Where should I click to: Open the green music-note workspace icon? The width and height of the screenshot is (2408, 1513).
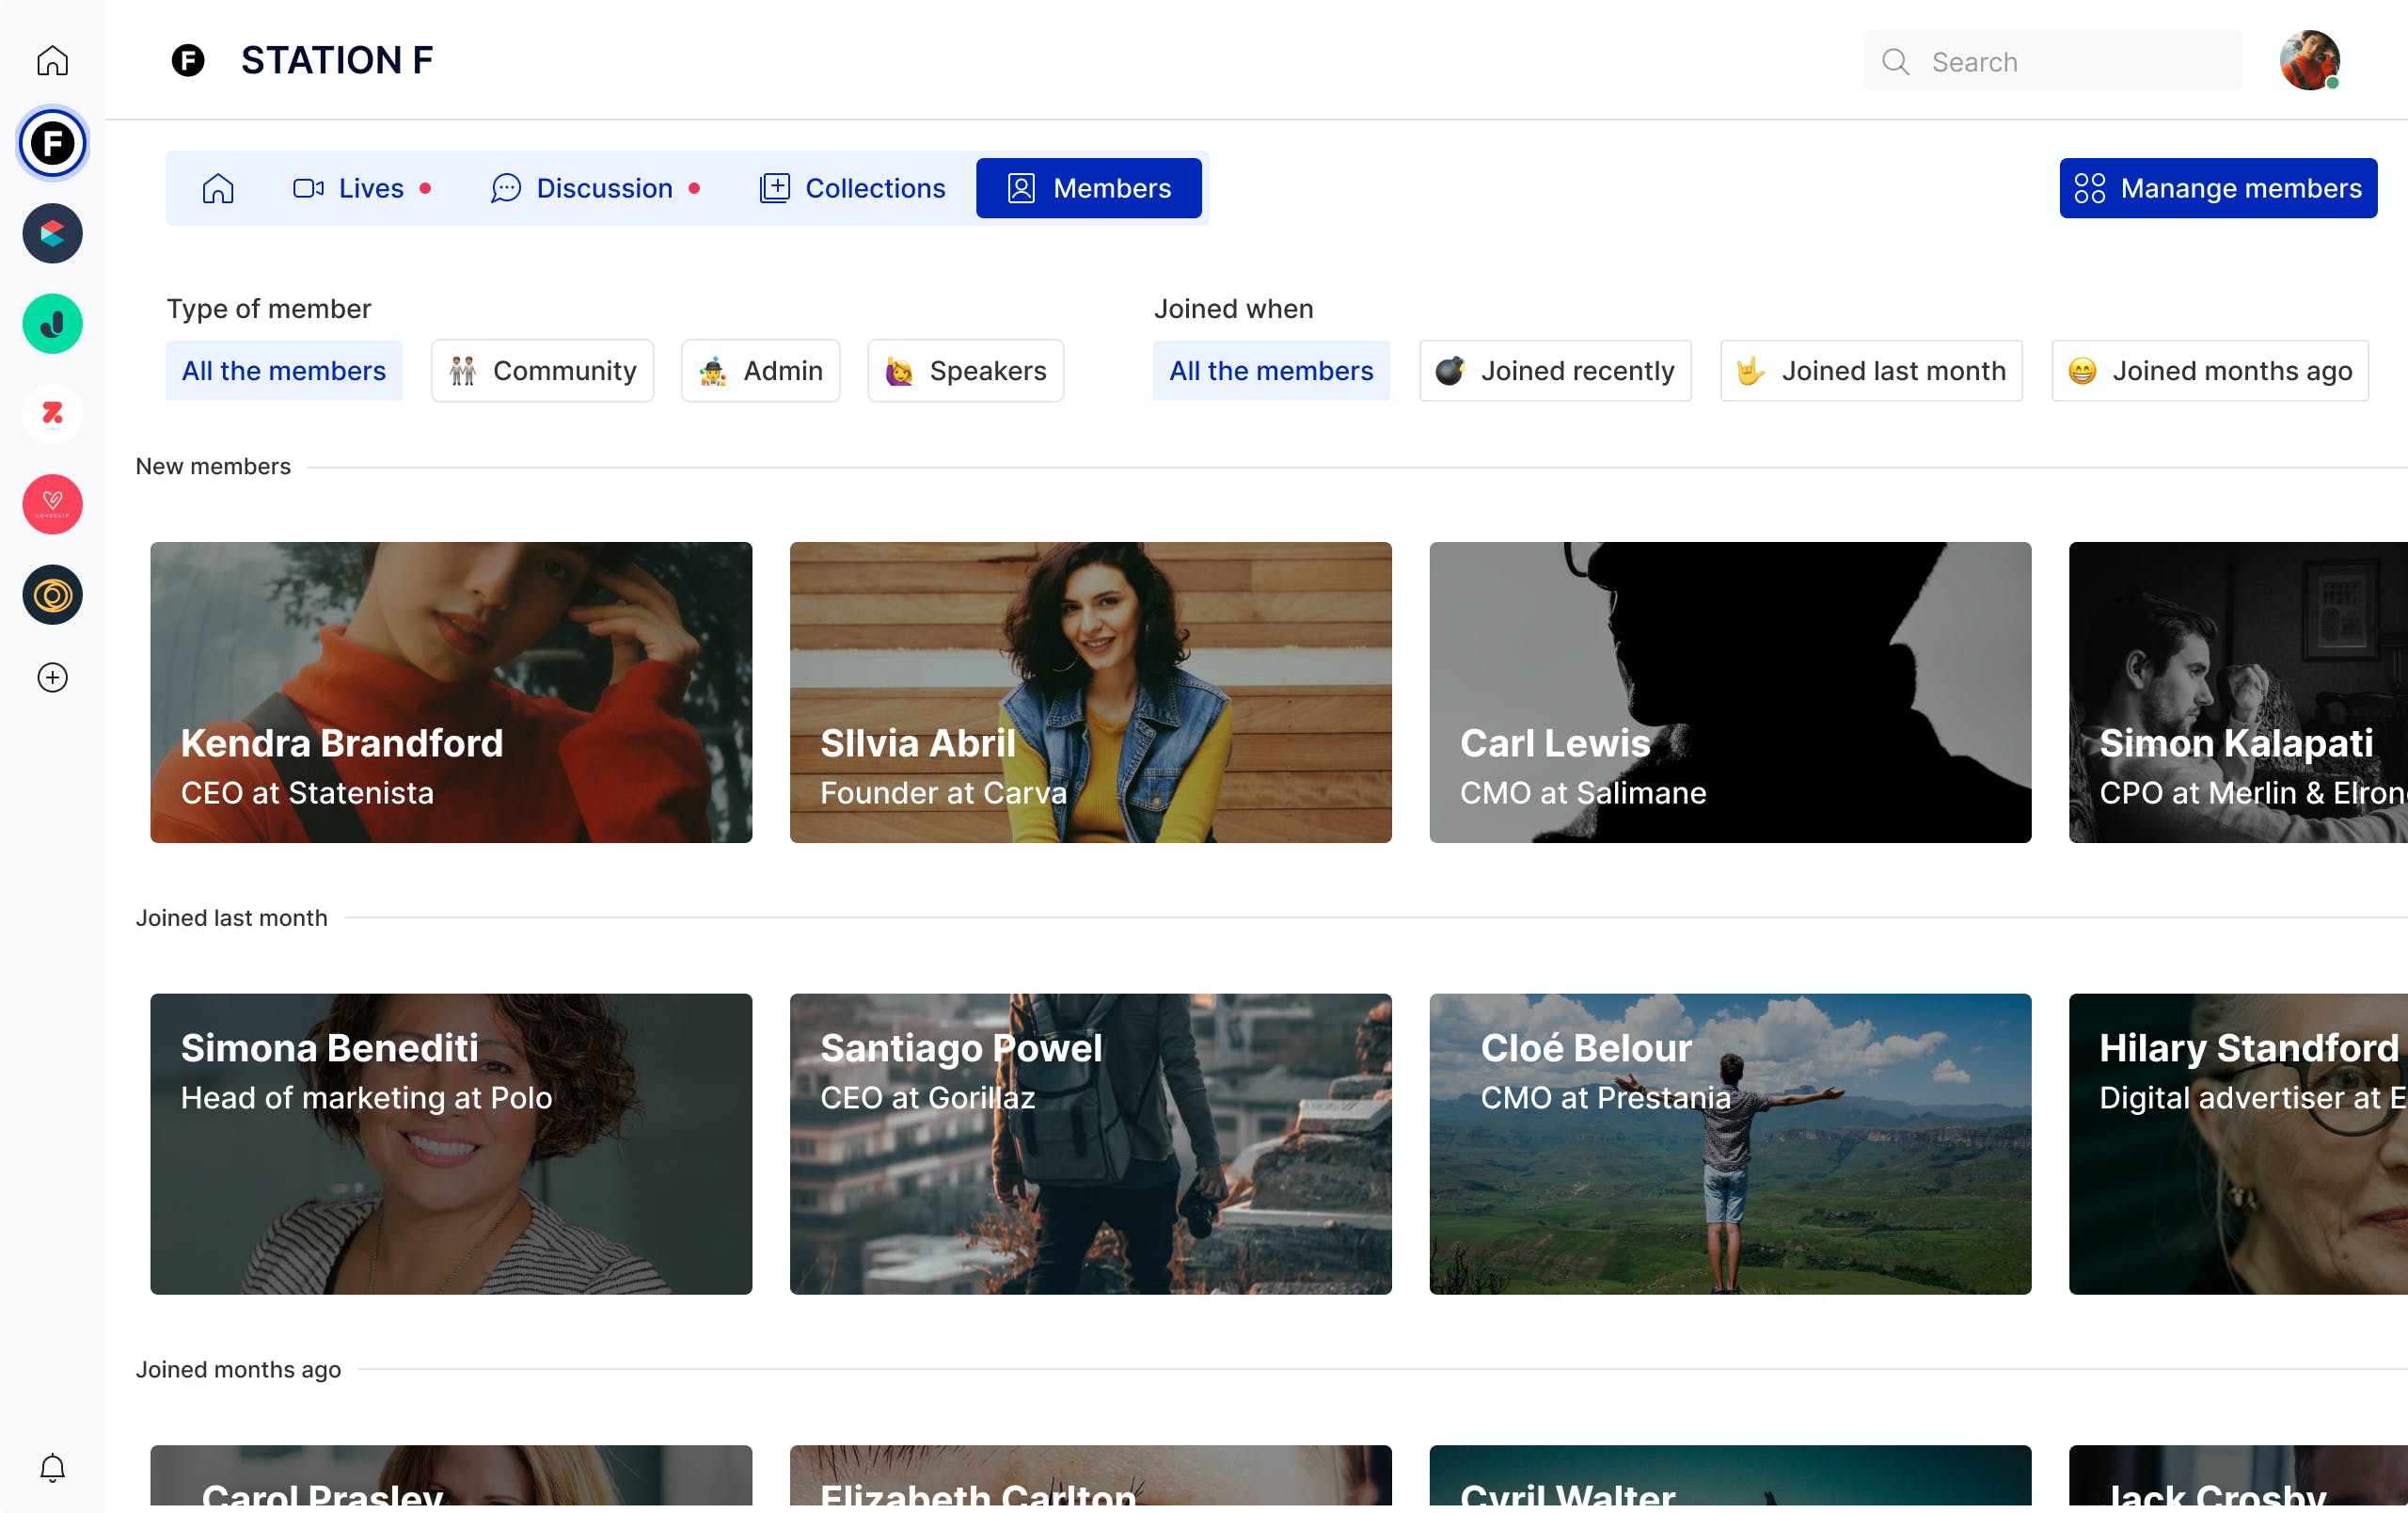[x=52, y=324]
